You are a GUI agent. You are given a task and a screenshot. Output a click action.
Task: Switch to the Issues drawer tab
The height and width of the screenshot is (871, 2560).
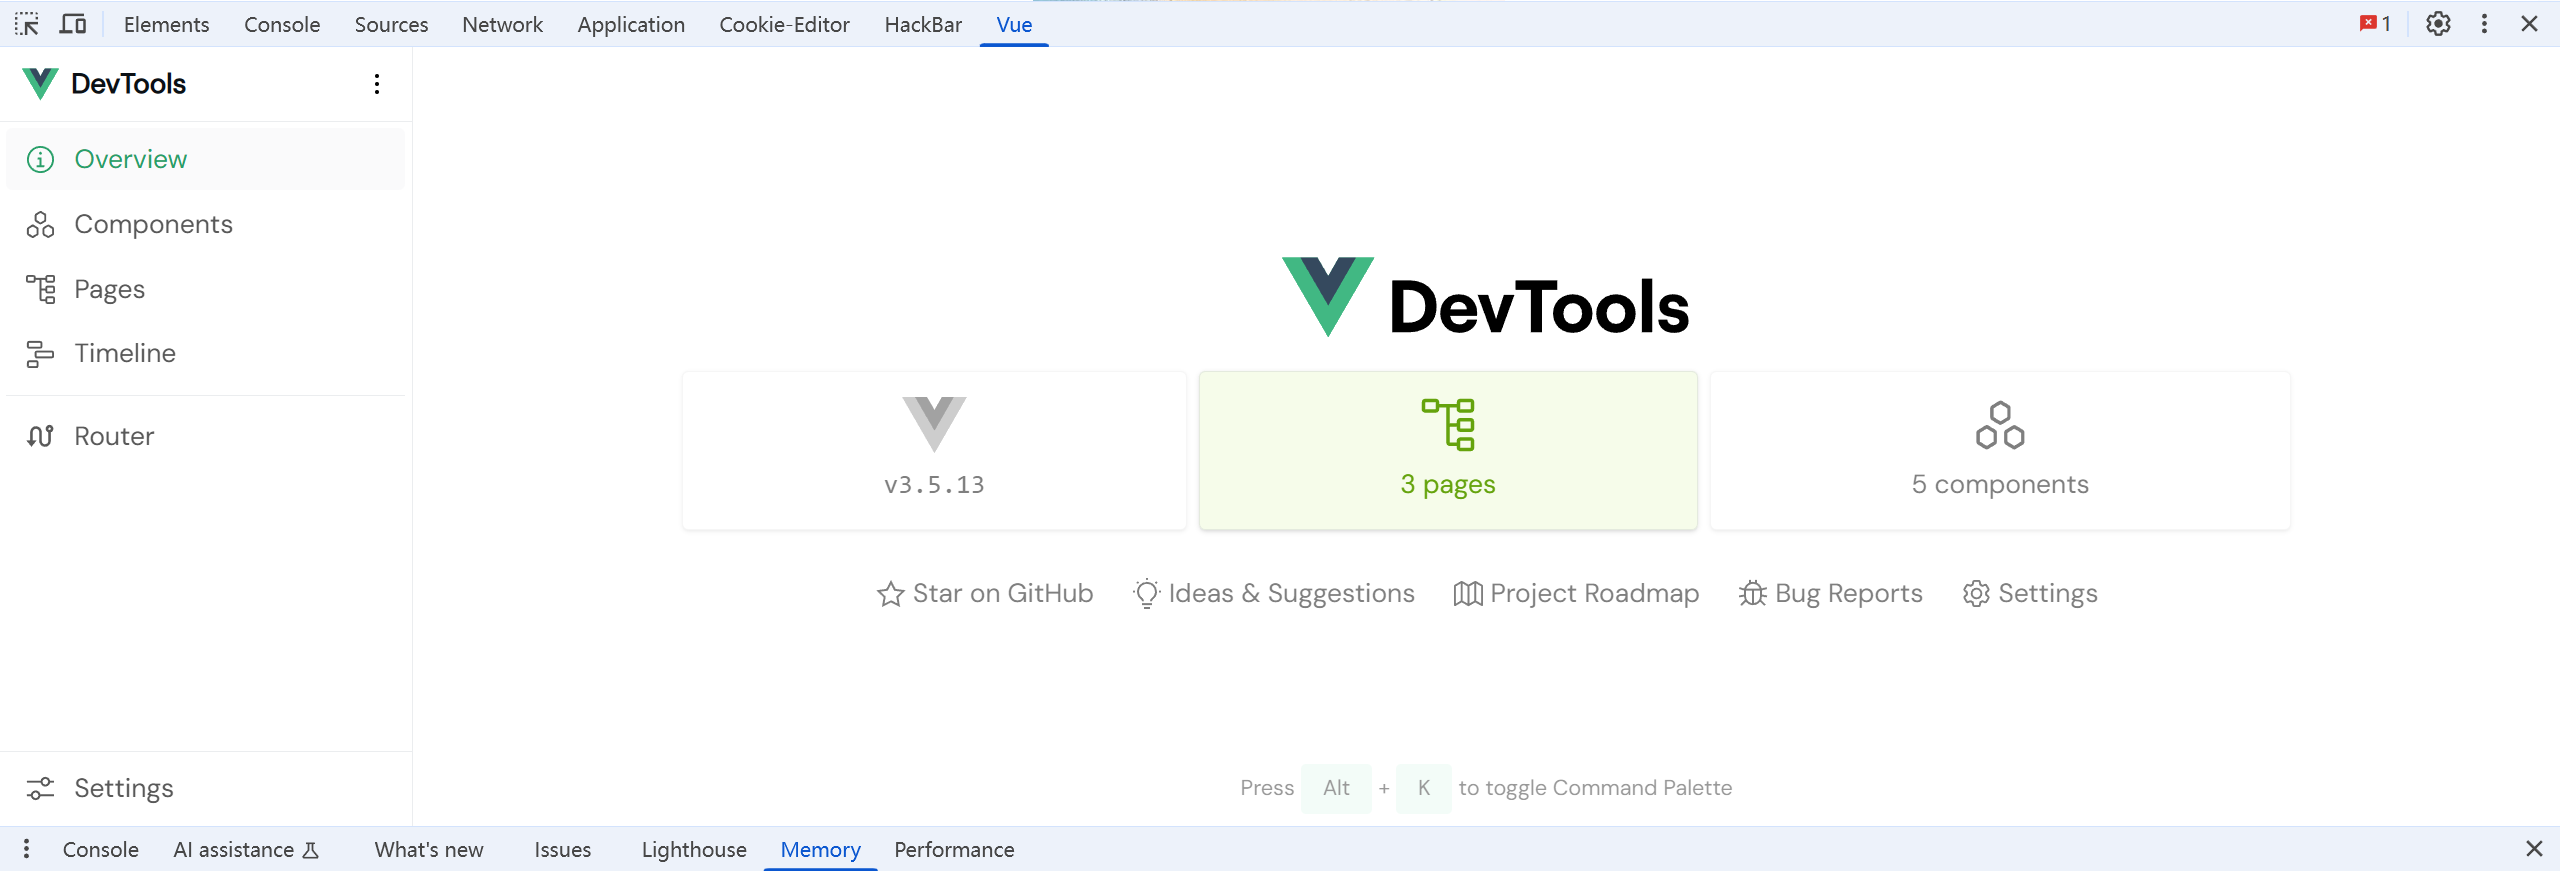click(x=562, y=849)
